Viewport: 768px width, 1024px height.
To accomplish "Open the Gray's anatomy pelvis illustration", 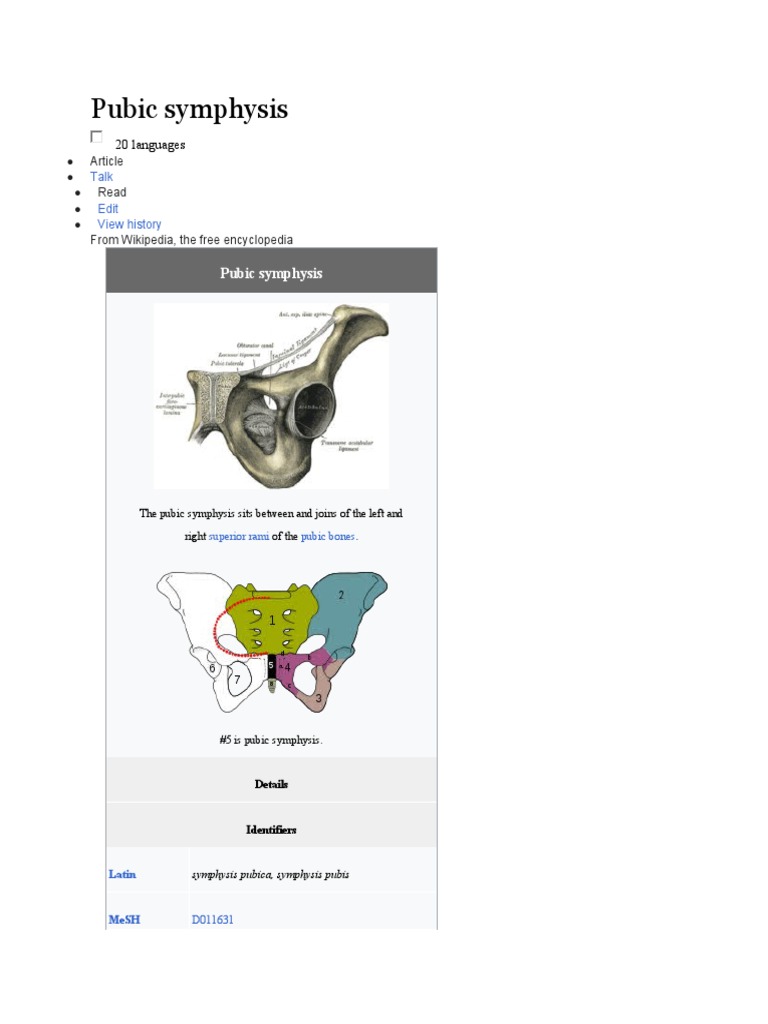I will [x=271, y=396].
